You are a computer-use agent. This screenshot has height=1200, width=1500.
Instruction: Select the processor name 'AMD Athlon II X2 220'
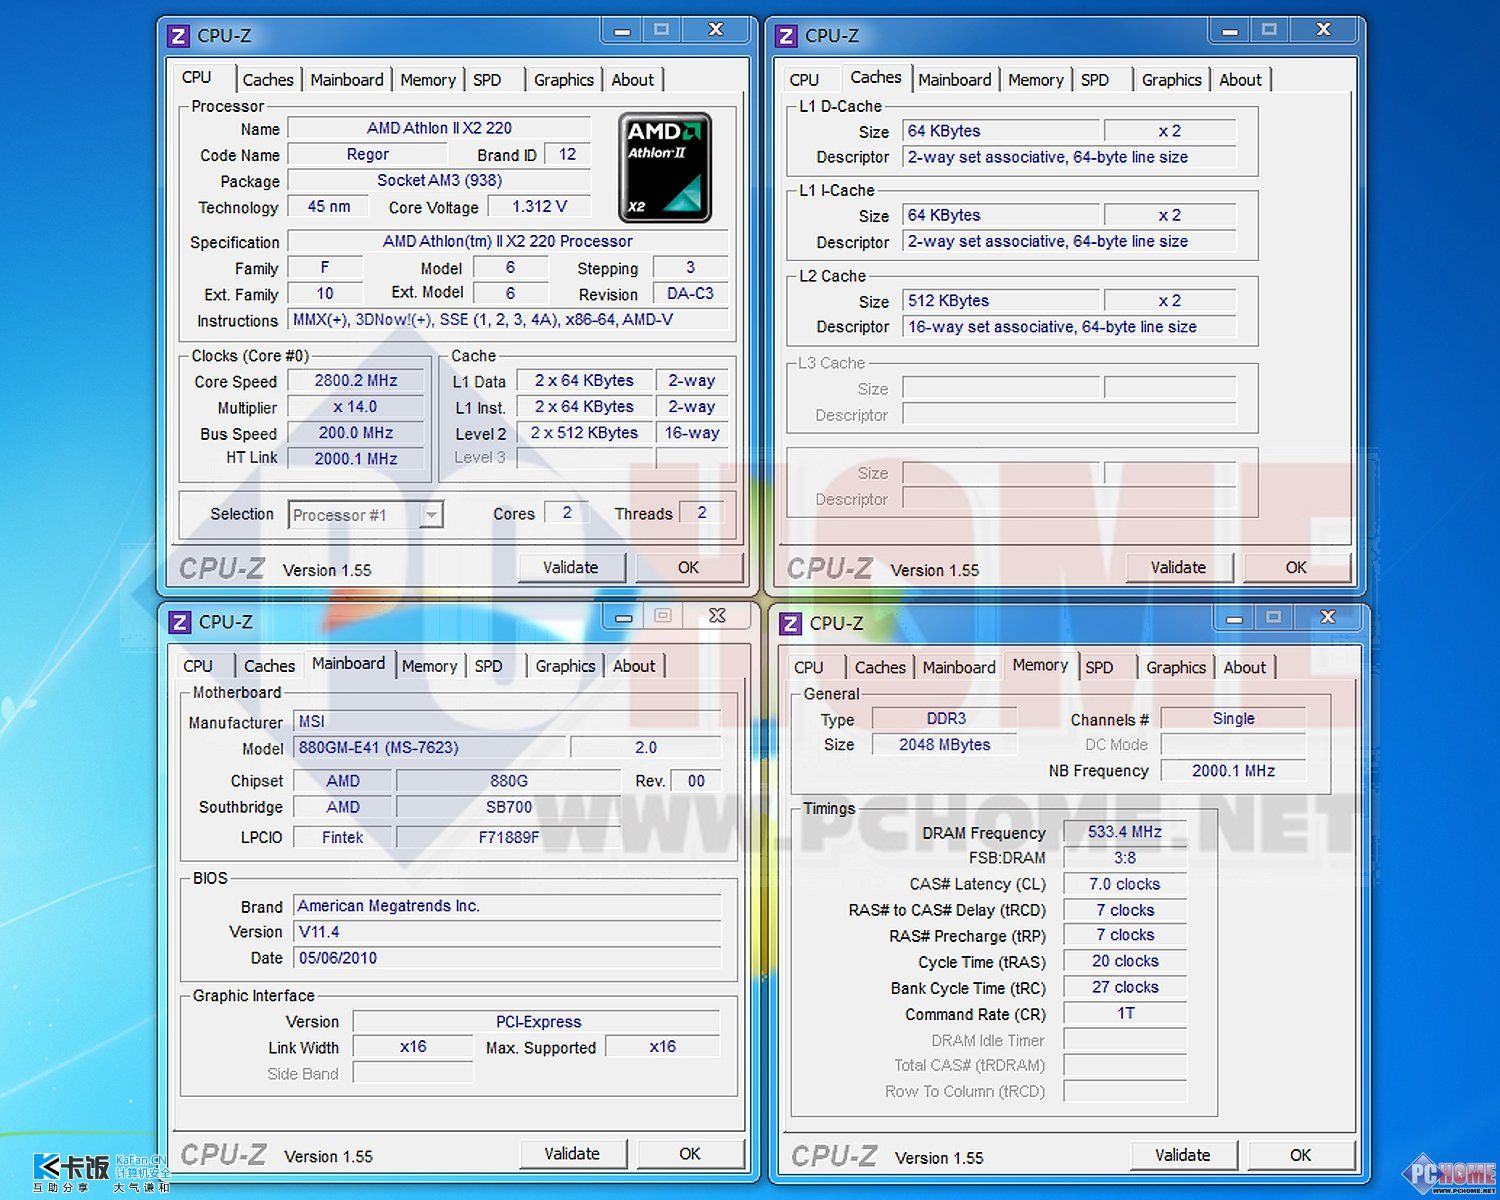click(439, 128)
